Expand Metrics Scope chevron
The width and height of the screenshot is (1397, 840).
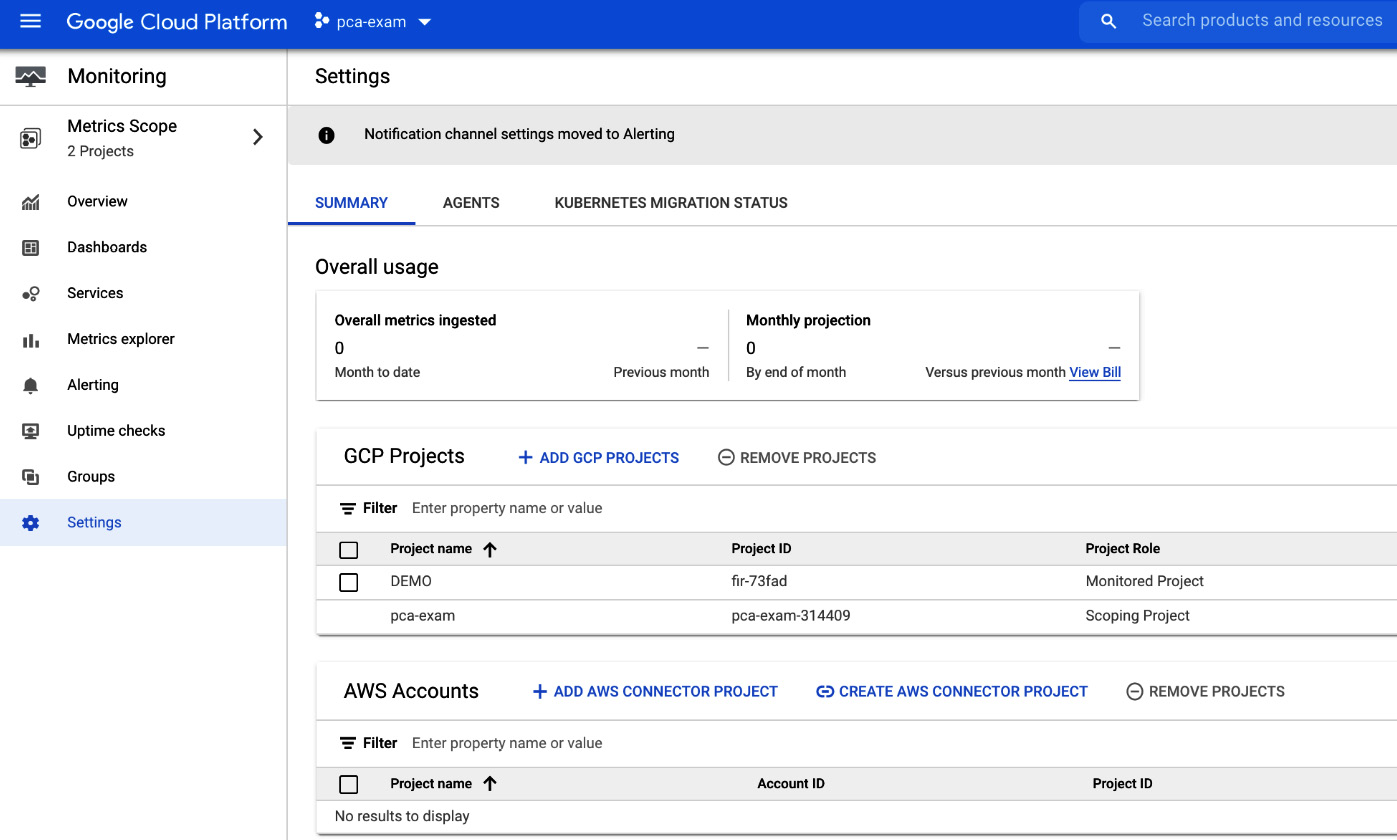(258, 138)
